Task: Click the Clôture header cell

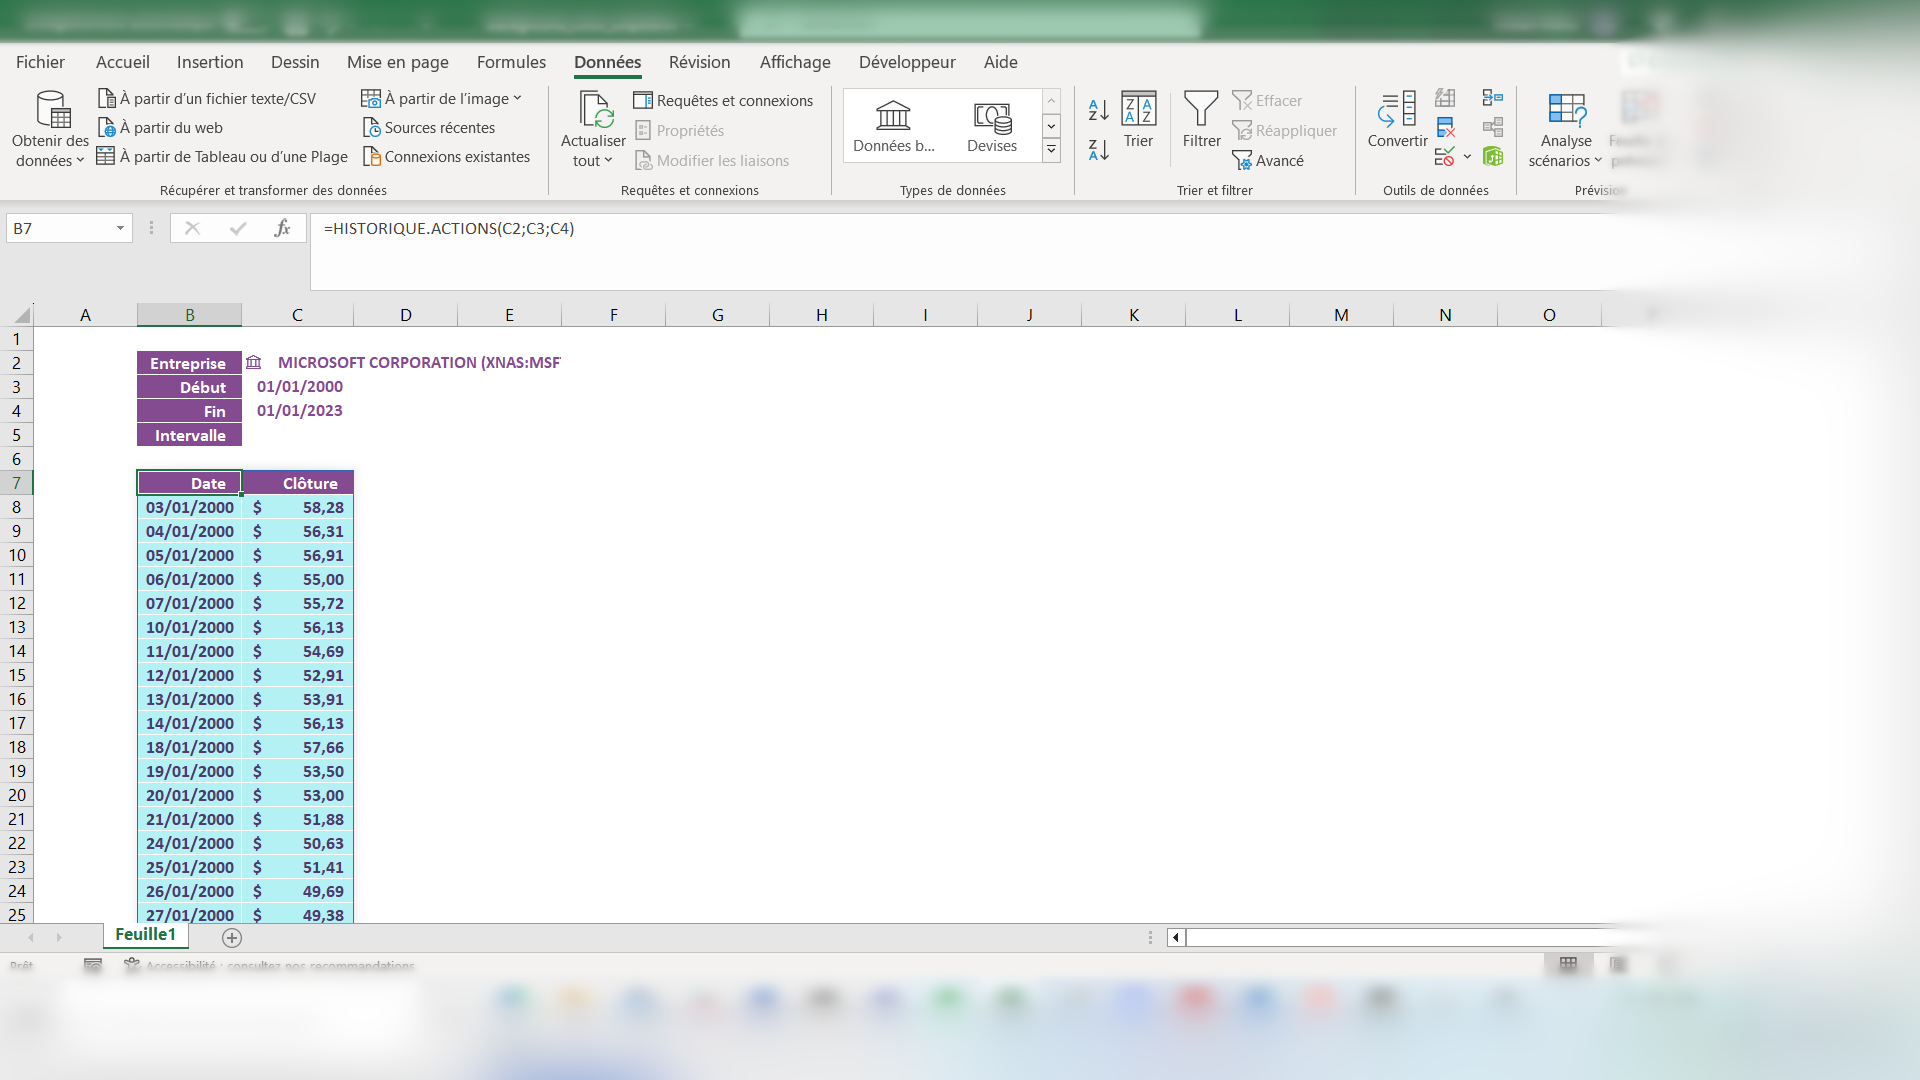Action: coord(298,483)
